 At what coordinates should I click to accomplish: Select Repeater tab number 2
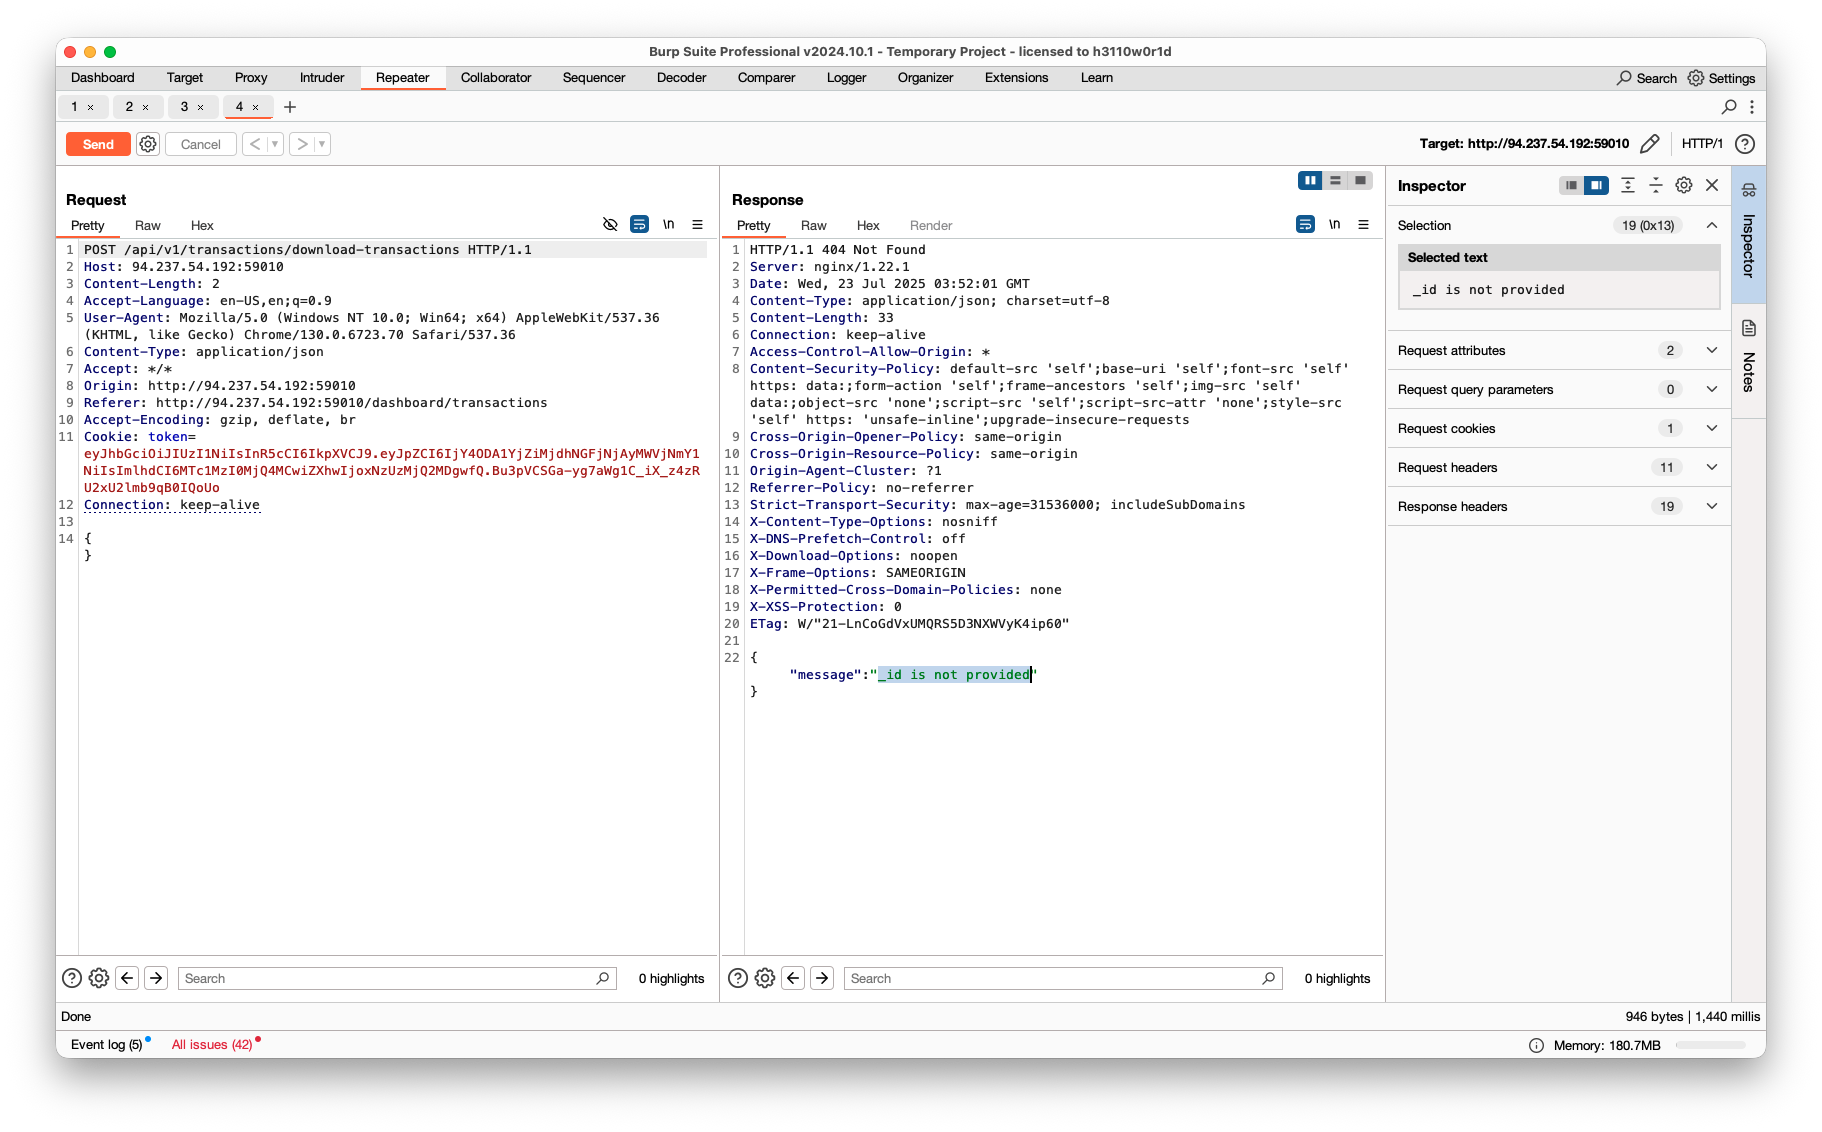[x=129, y=107]
